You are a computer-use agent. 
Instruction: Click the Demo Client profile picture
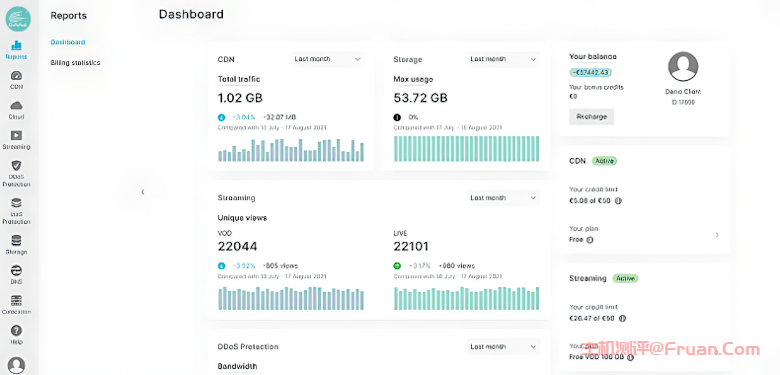tap(683, 67)
